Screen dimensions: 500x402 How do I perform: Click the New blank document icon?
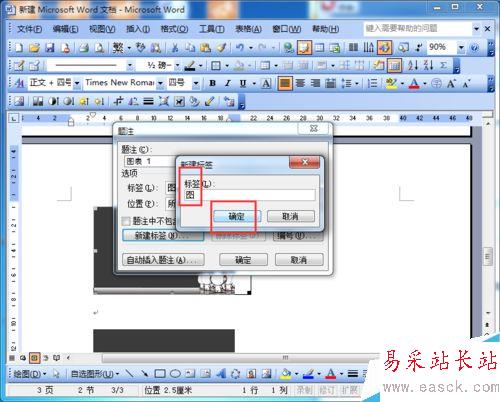[19, 48]
